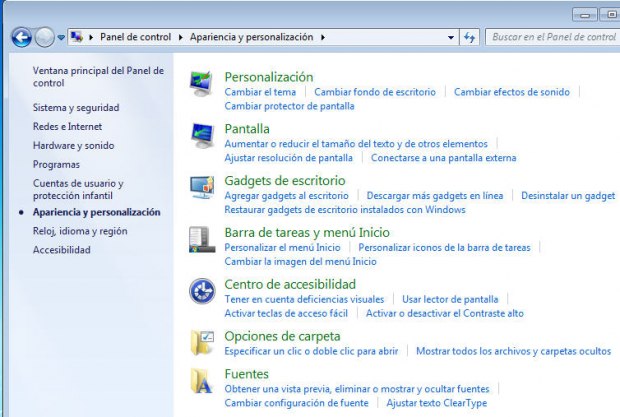620x417 pixels.
Task: Click Cambiar protector de pantalla
Action: tap(289, 106)
